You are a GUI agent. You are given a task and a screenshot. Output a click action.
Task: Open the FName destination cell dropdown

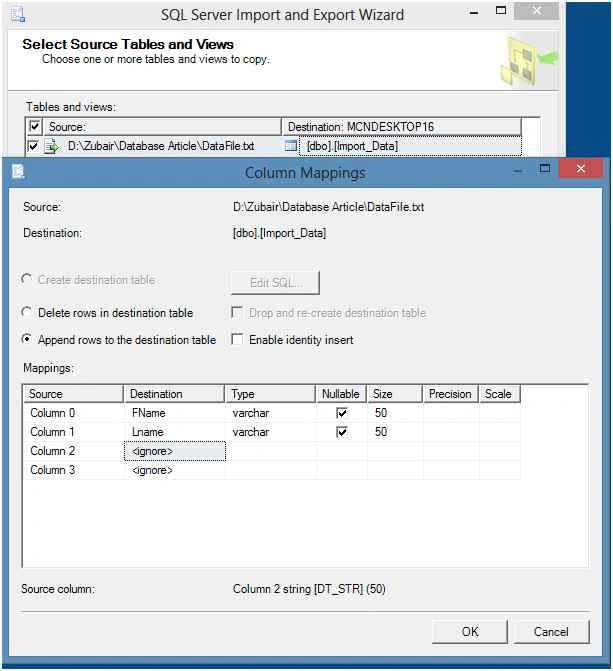[175, 413]
